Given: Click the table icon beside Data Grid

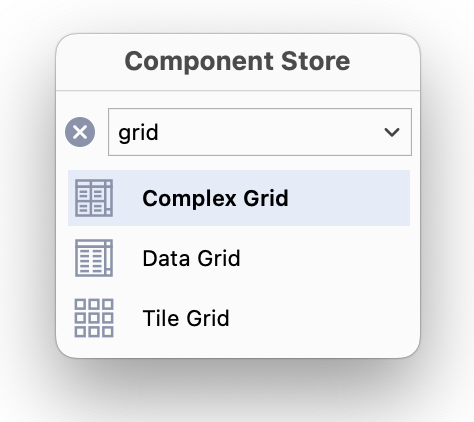Looking at the screenshot, I should pyautogui.click(x=94, y=258).
